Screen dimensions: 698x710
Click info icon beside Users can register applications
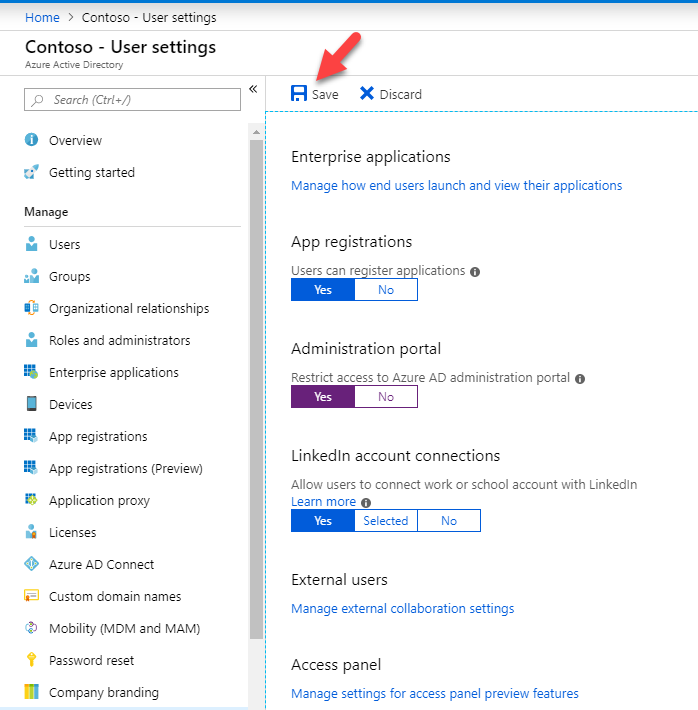coord(475,272)
